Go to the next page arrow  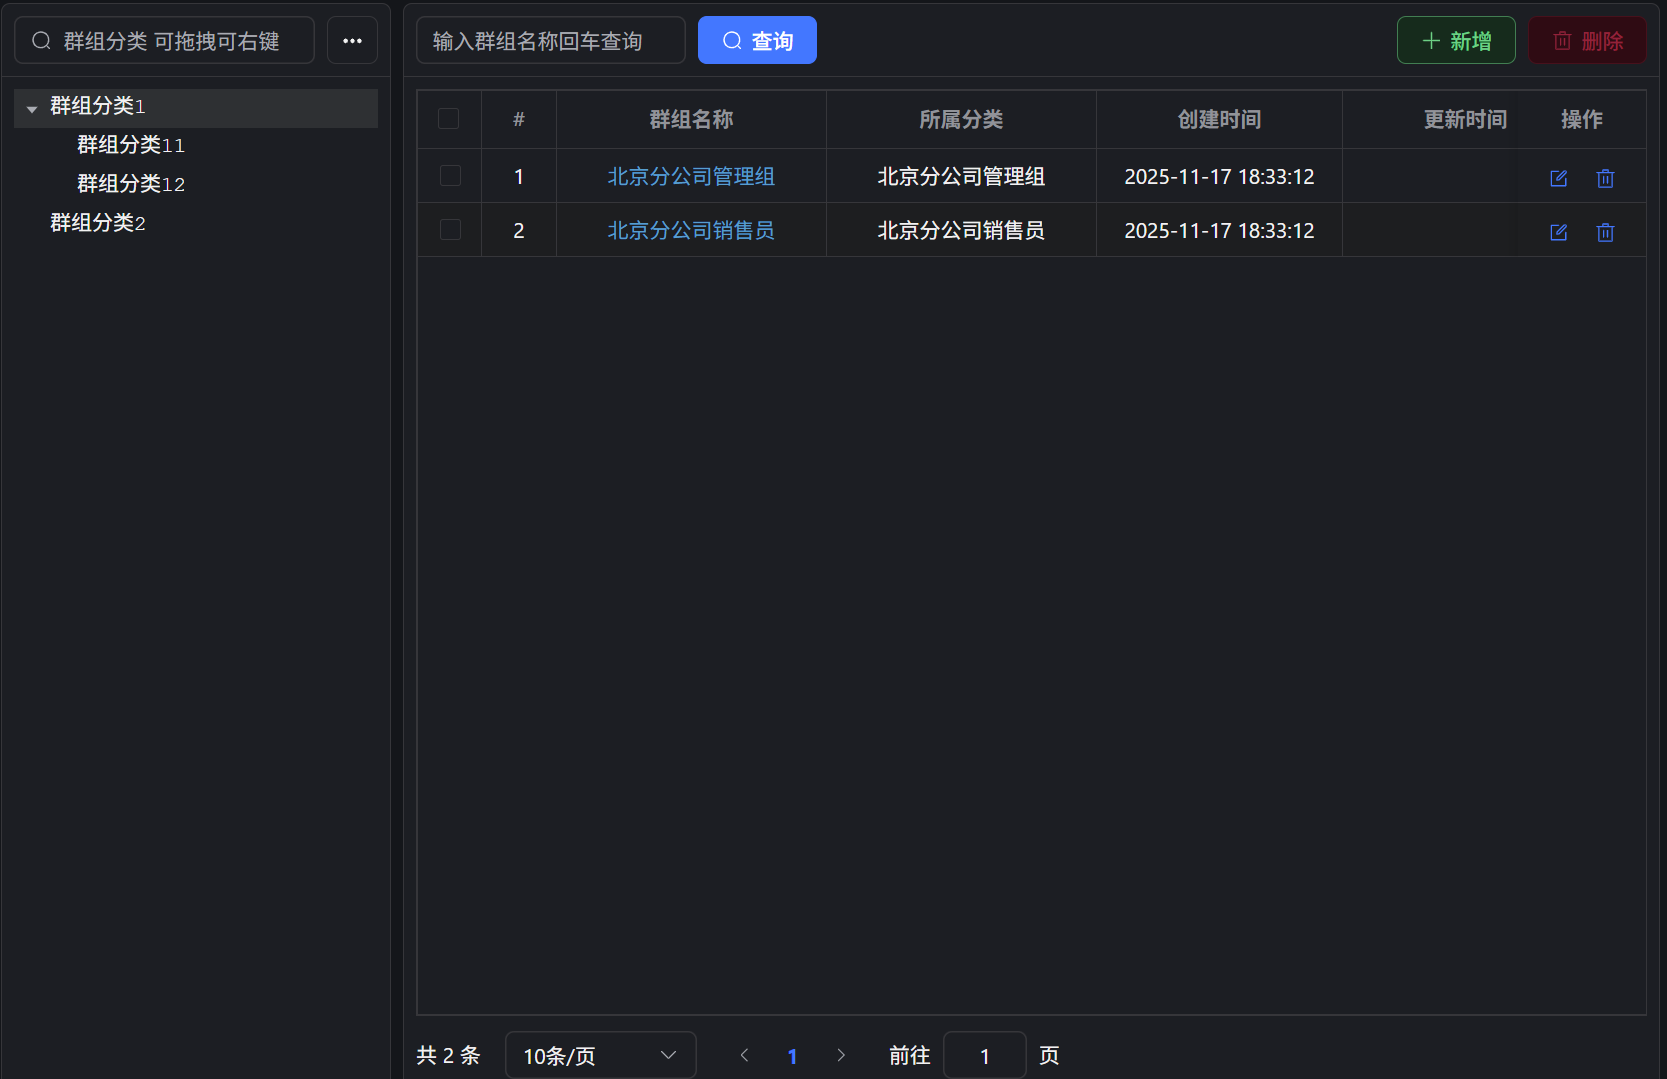840,1055
